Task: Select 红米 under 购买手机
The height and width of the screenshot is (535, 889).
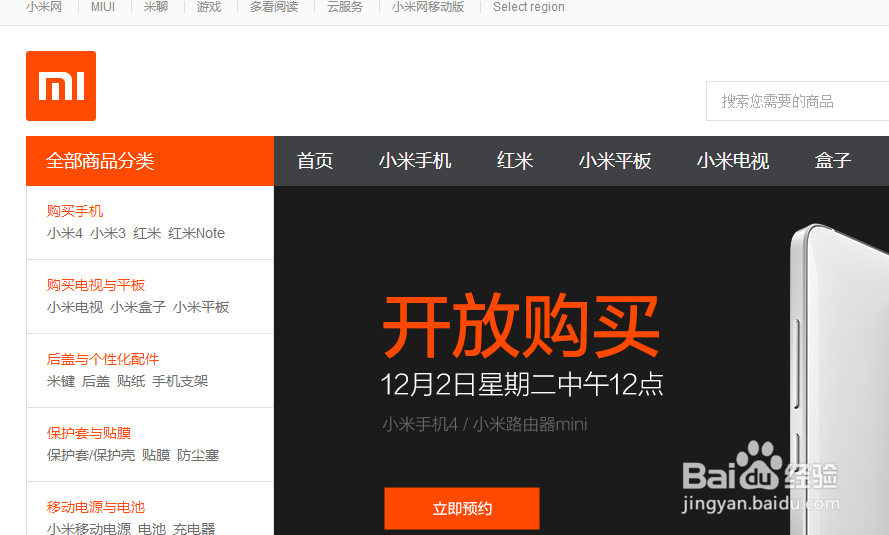Action: coord(147,233)
